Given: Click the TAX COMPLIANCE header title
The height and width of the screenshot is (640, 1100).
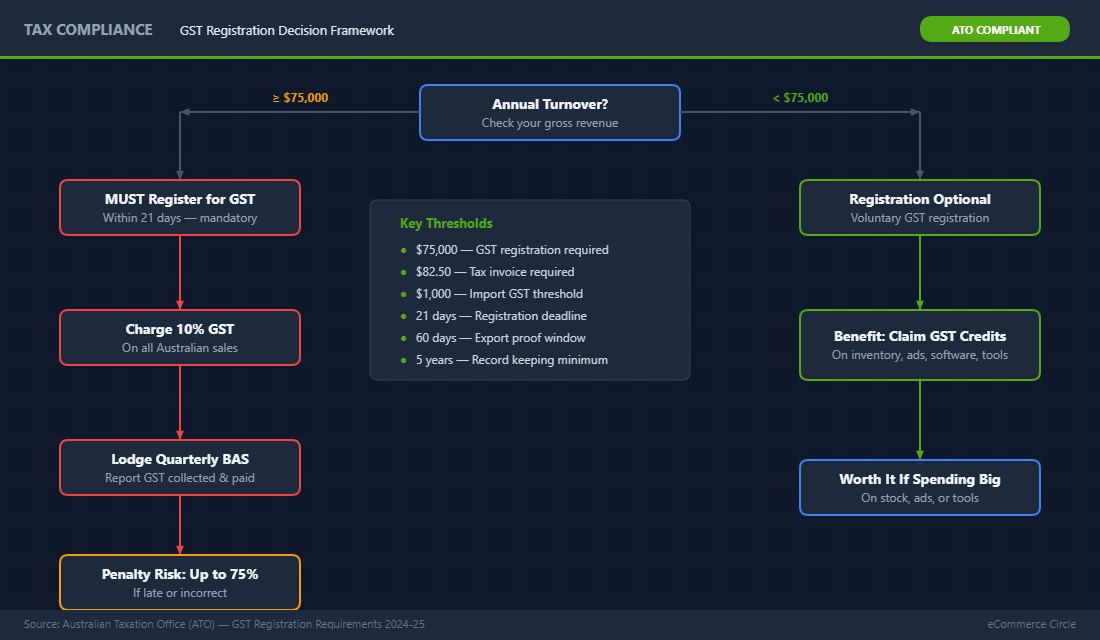Looking at the screenshot, I should point(88,30).
